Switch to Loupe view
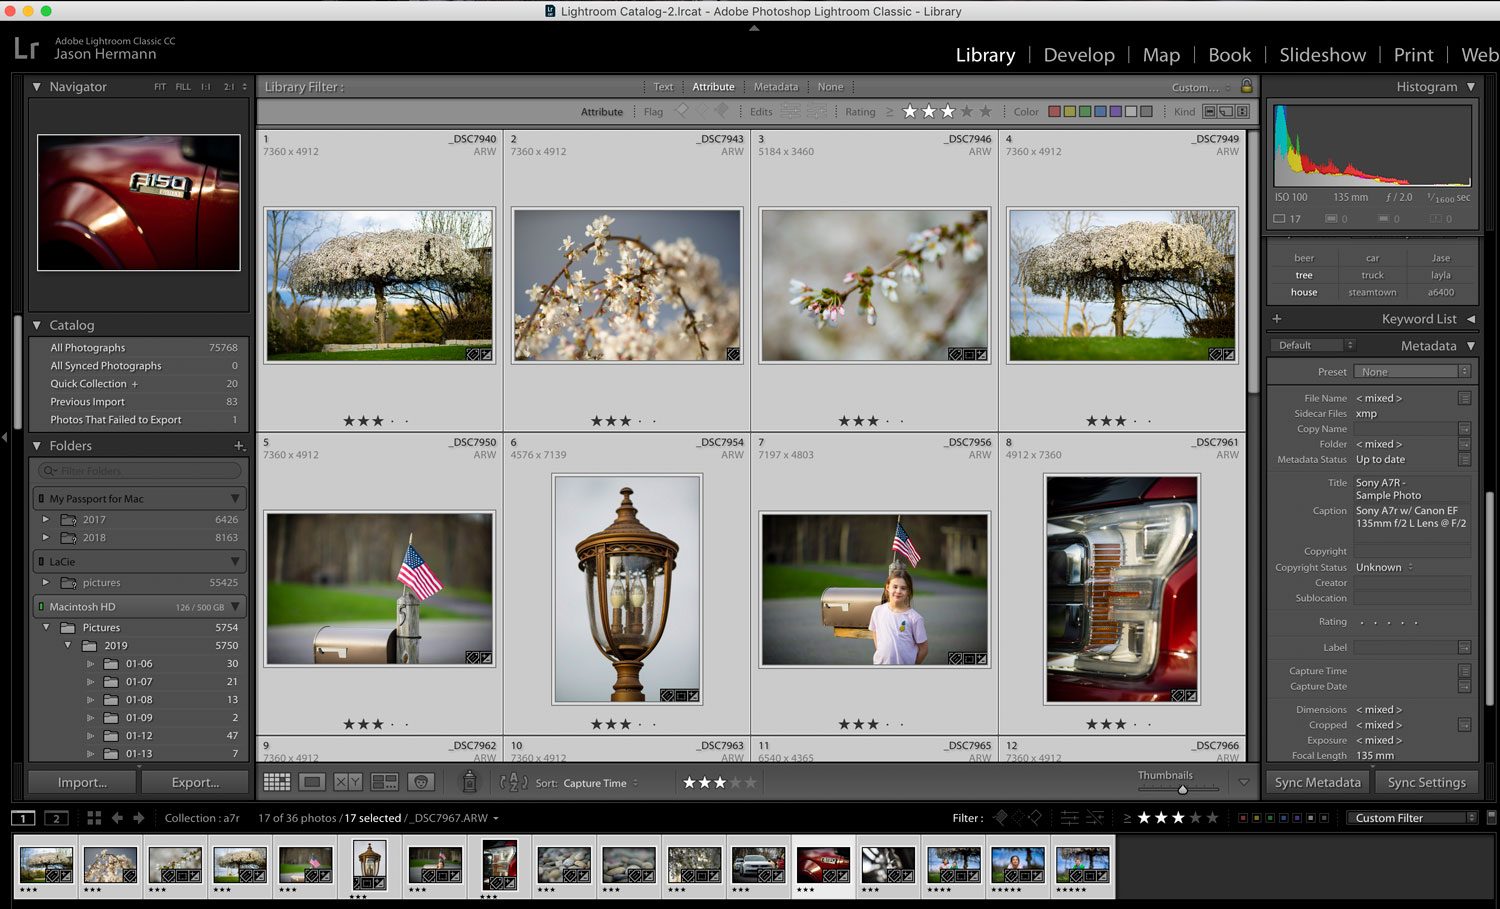Viewport: 1500px width, 909px height. 312,782
